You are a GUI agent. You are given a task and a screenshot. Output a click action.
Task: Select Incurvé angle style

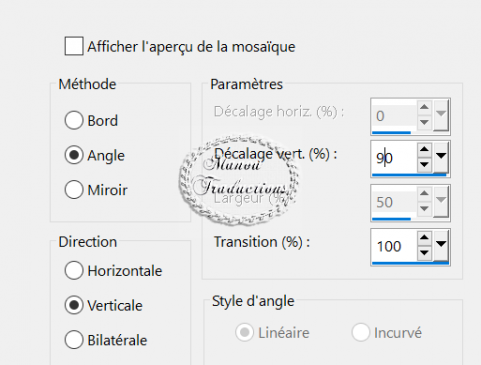(x=360, y=332)
